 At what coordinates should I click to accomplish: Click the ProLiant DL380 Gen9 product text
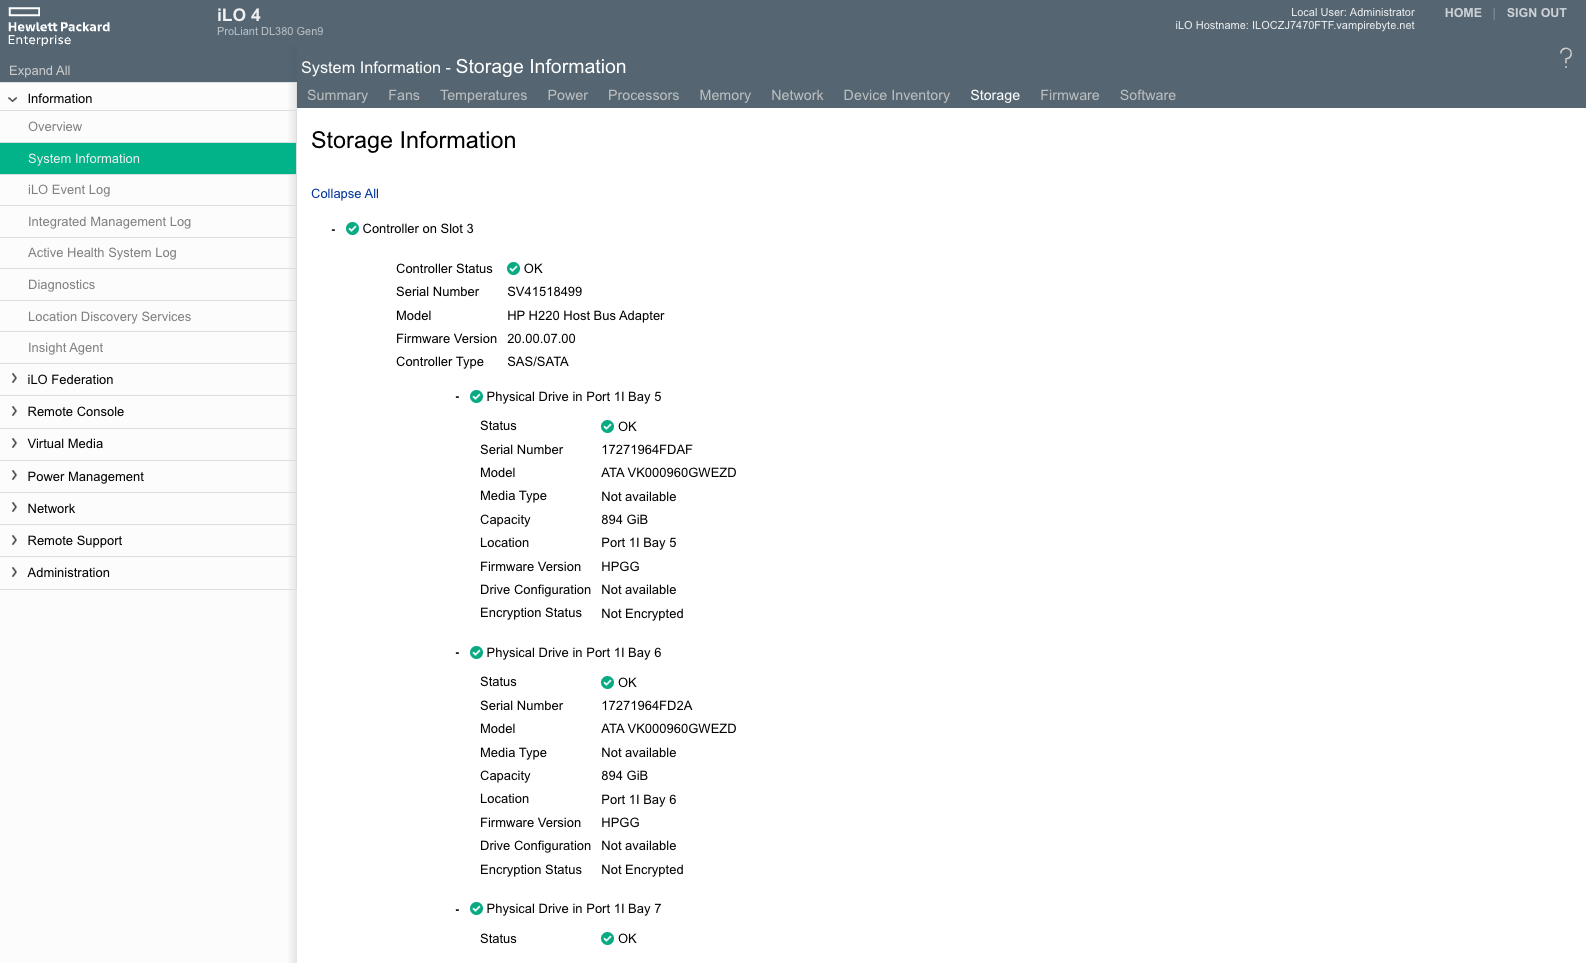[x=270, y=32]
